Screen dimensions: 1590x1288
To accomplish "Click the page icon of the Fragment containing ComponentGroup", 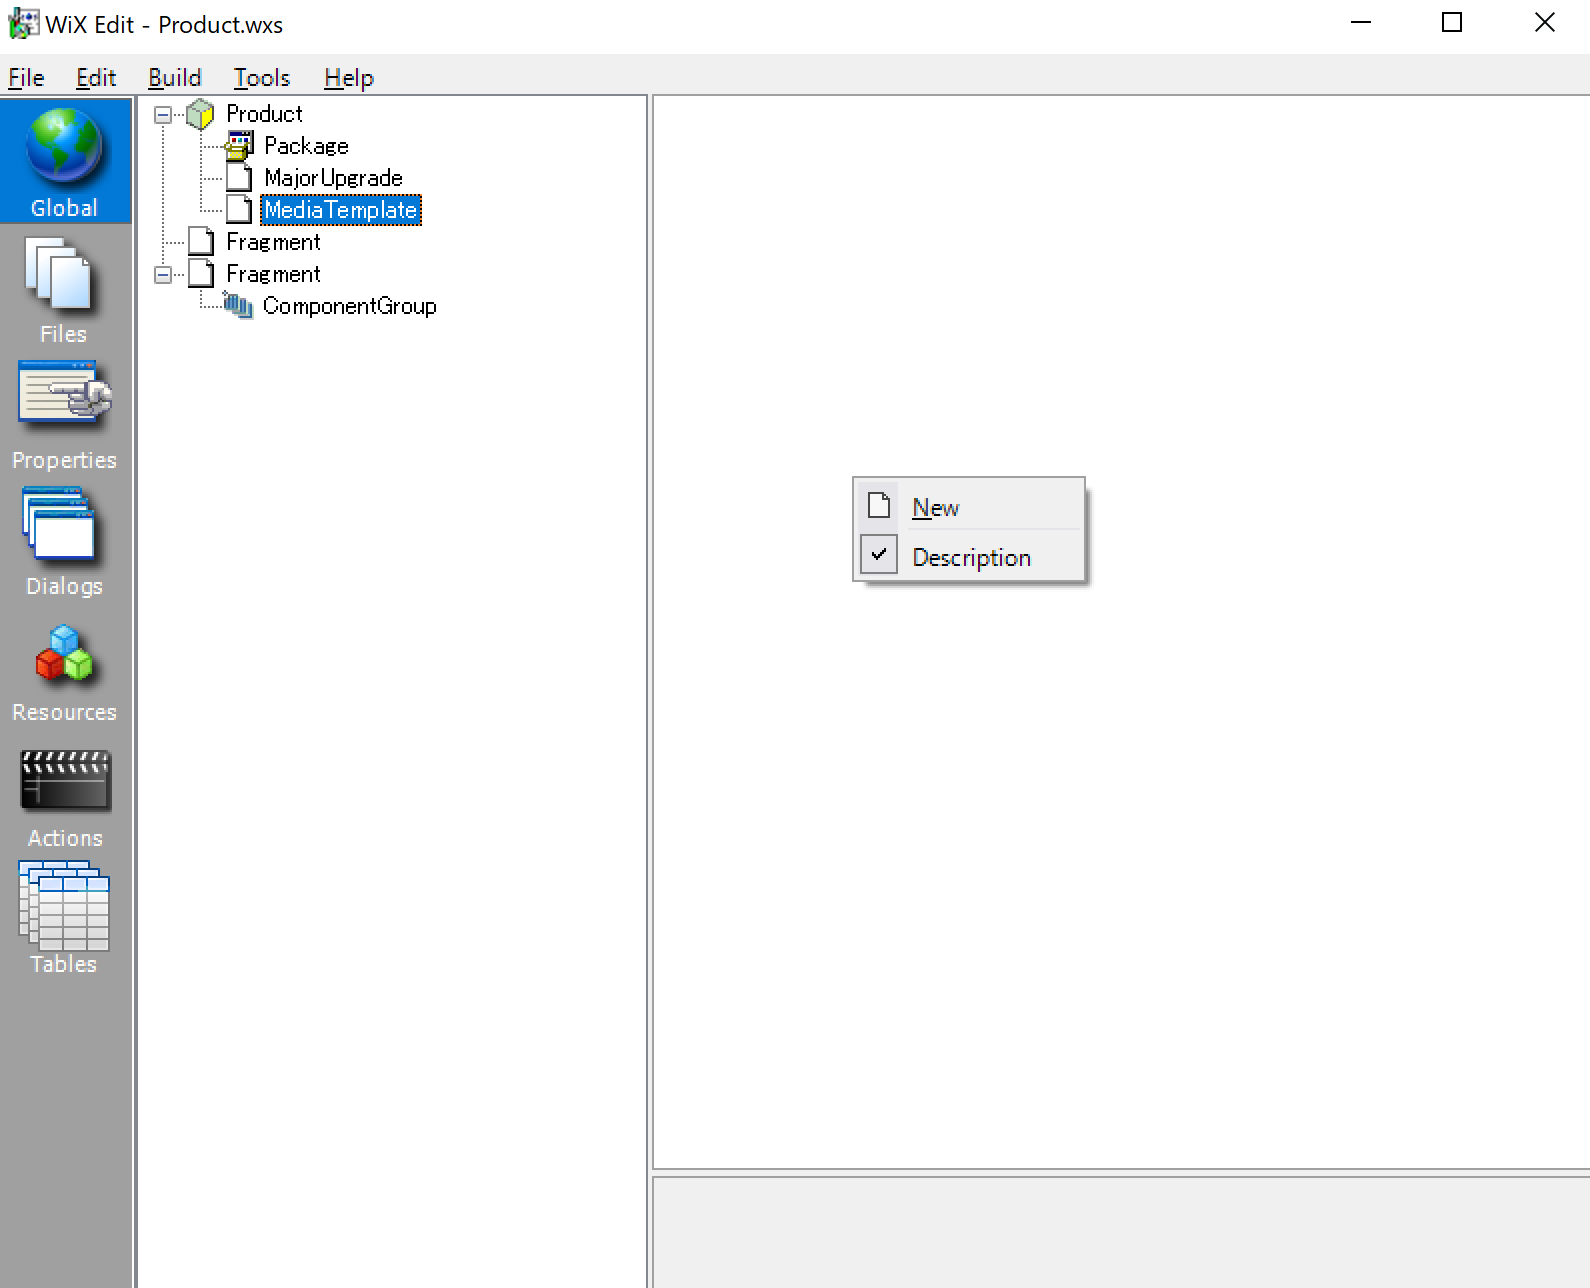I will (x=201, y=274).
